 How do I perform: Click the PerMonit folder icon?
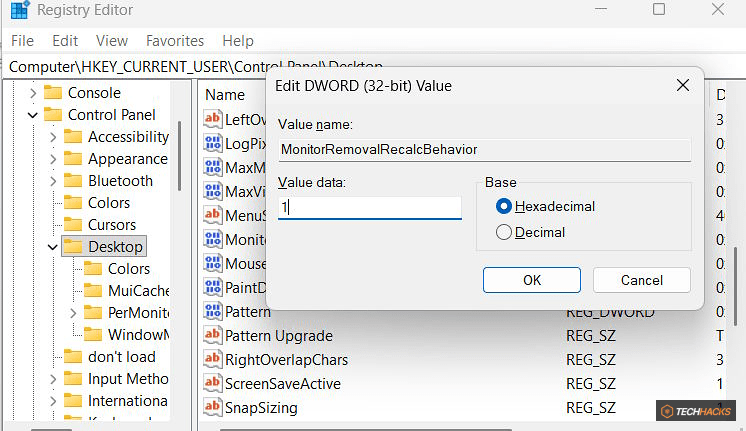click(x=93, y=313)
